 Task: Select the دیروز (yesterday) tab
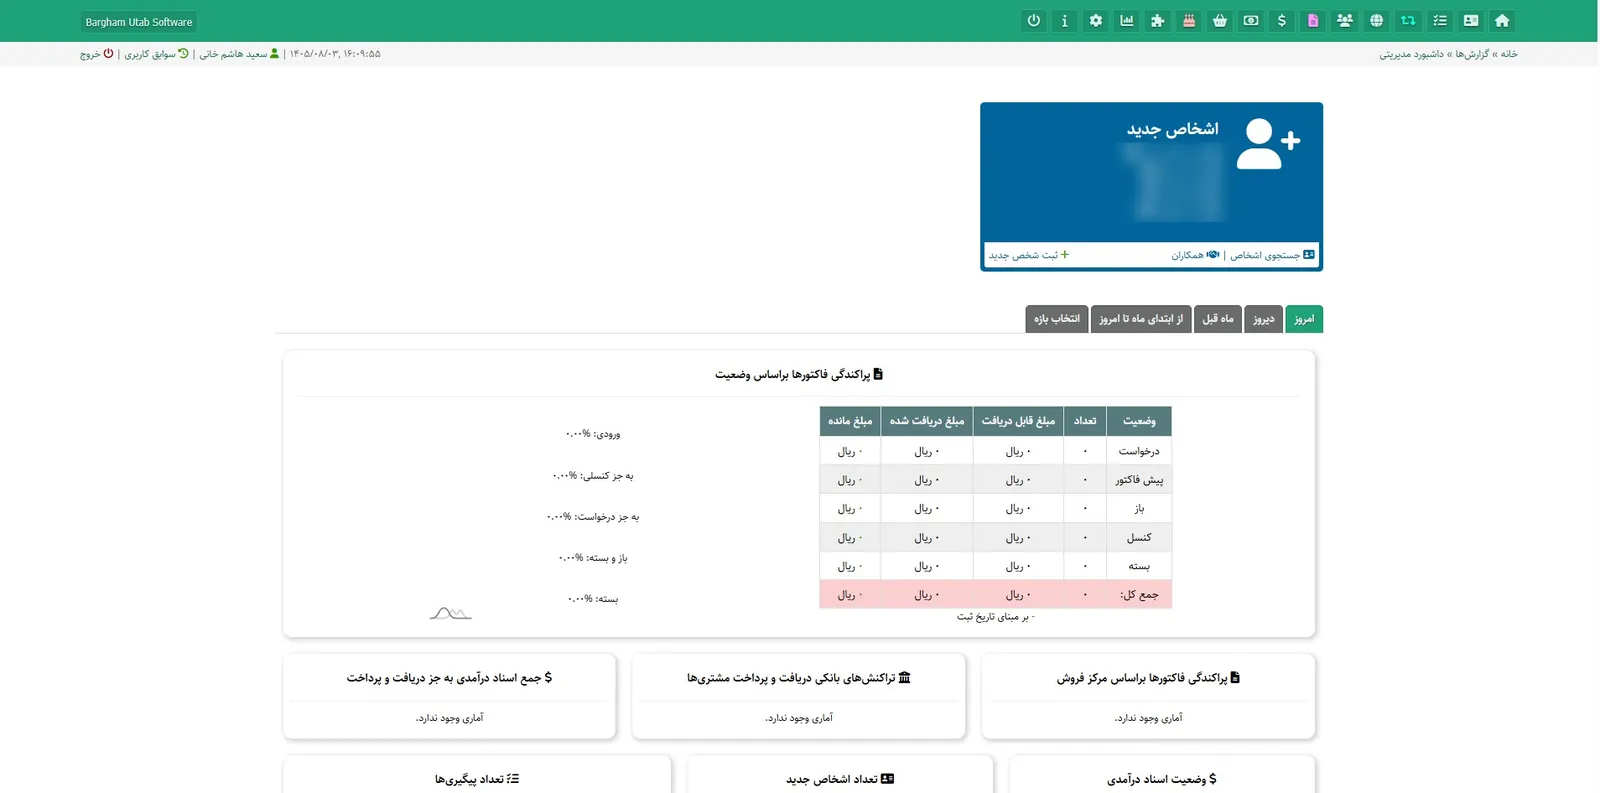(1264, 319)
